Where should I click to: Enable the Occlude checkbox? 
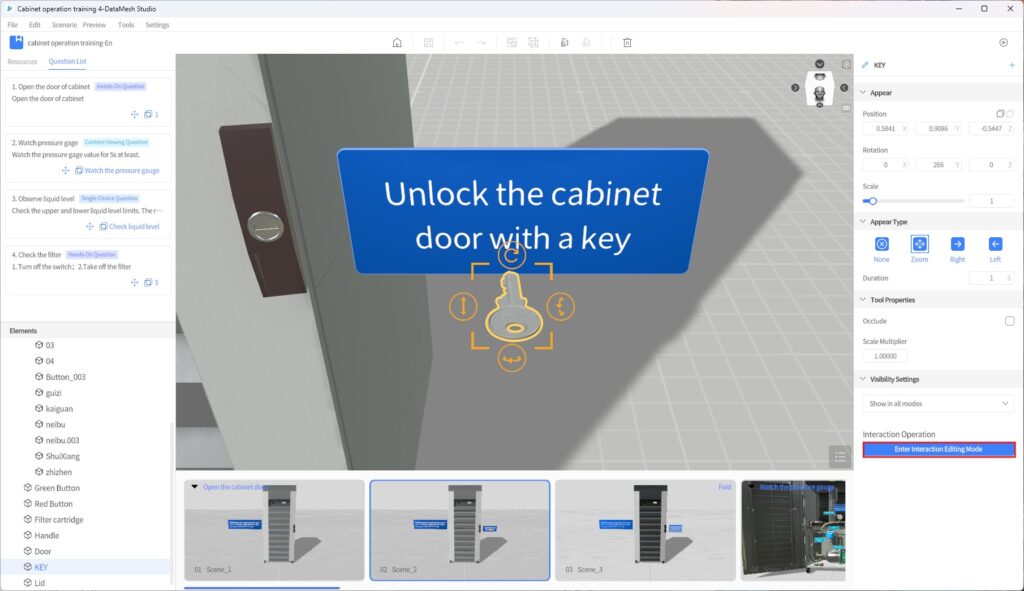click(1009, 321)
